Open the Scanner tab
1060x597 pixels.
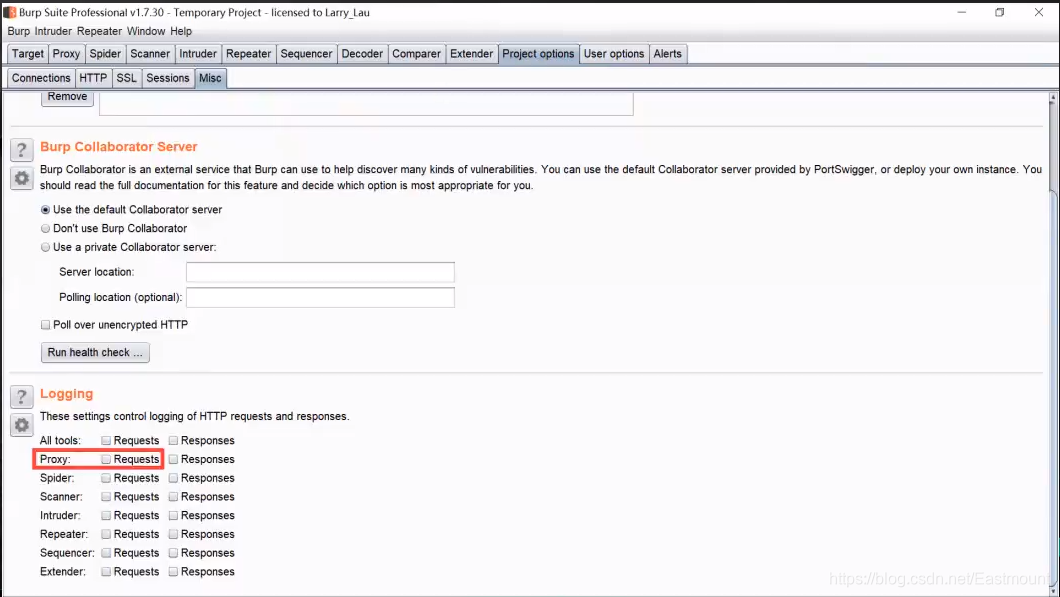point(150,54)
